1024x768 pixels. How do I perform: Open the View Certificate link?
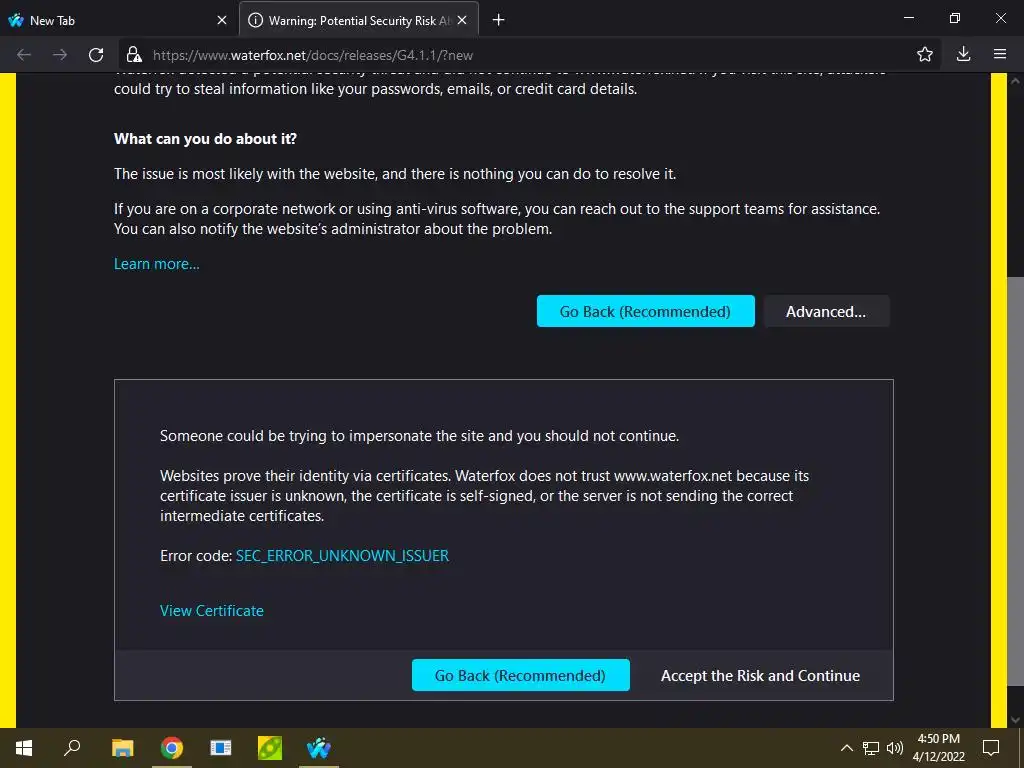click(212, 611)
